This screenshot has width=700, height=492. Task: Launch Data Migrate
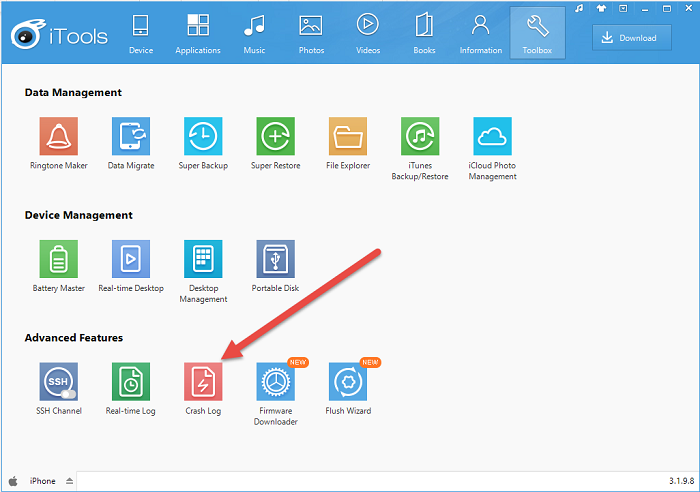131,136
